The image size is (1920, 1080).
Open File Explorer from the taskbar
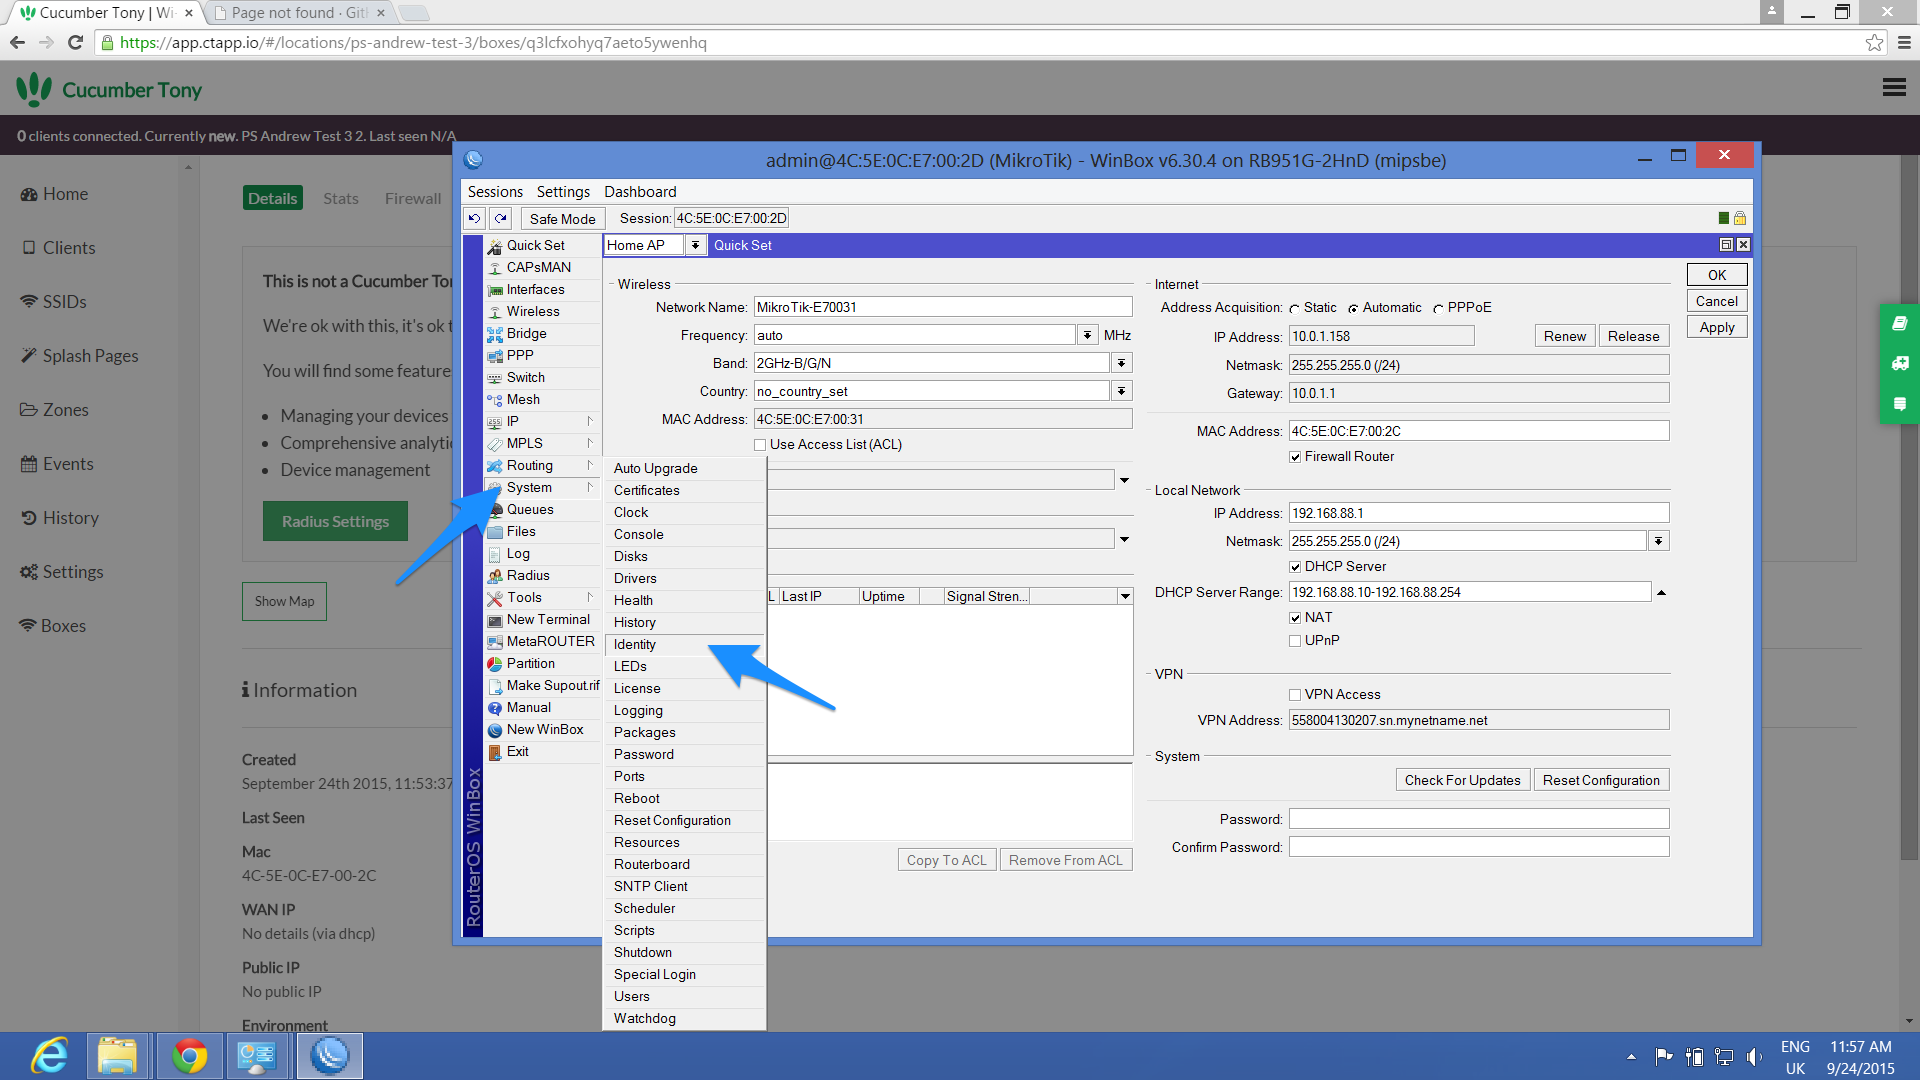[x=117, y=1056]
